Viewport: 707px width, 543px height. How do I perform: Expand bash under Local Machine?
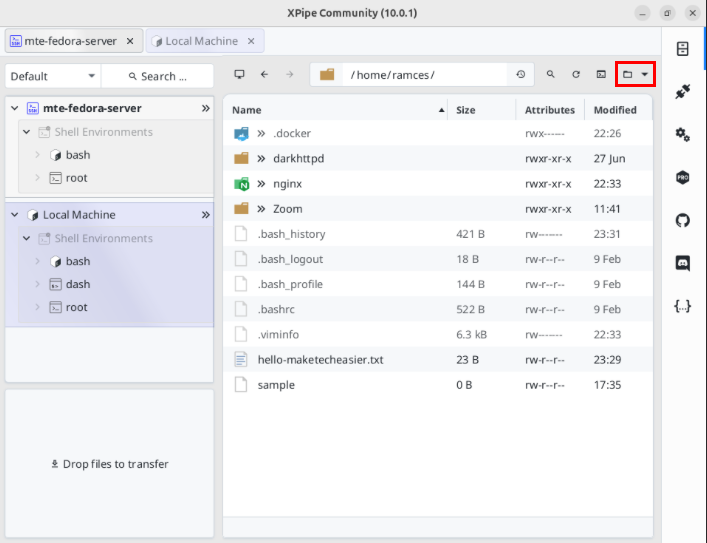[37, 261]
